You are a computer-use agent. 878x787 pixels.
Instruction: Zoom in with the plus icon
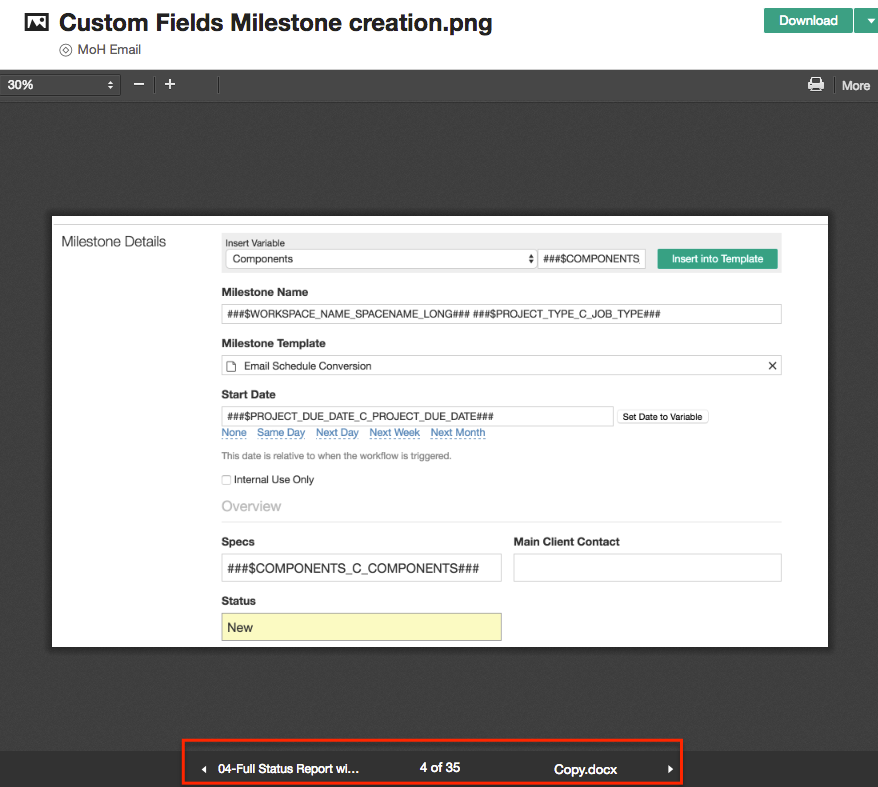170,84
